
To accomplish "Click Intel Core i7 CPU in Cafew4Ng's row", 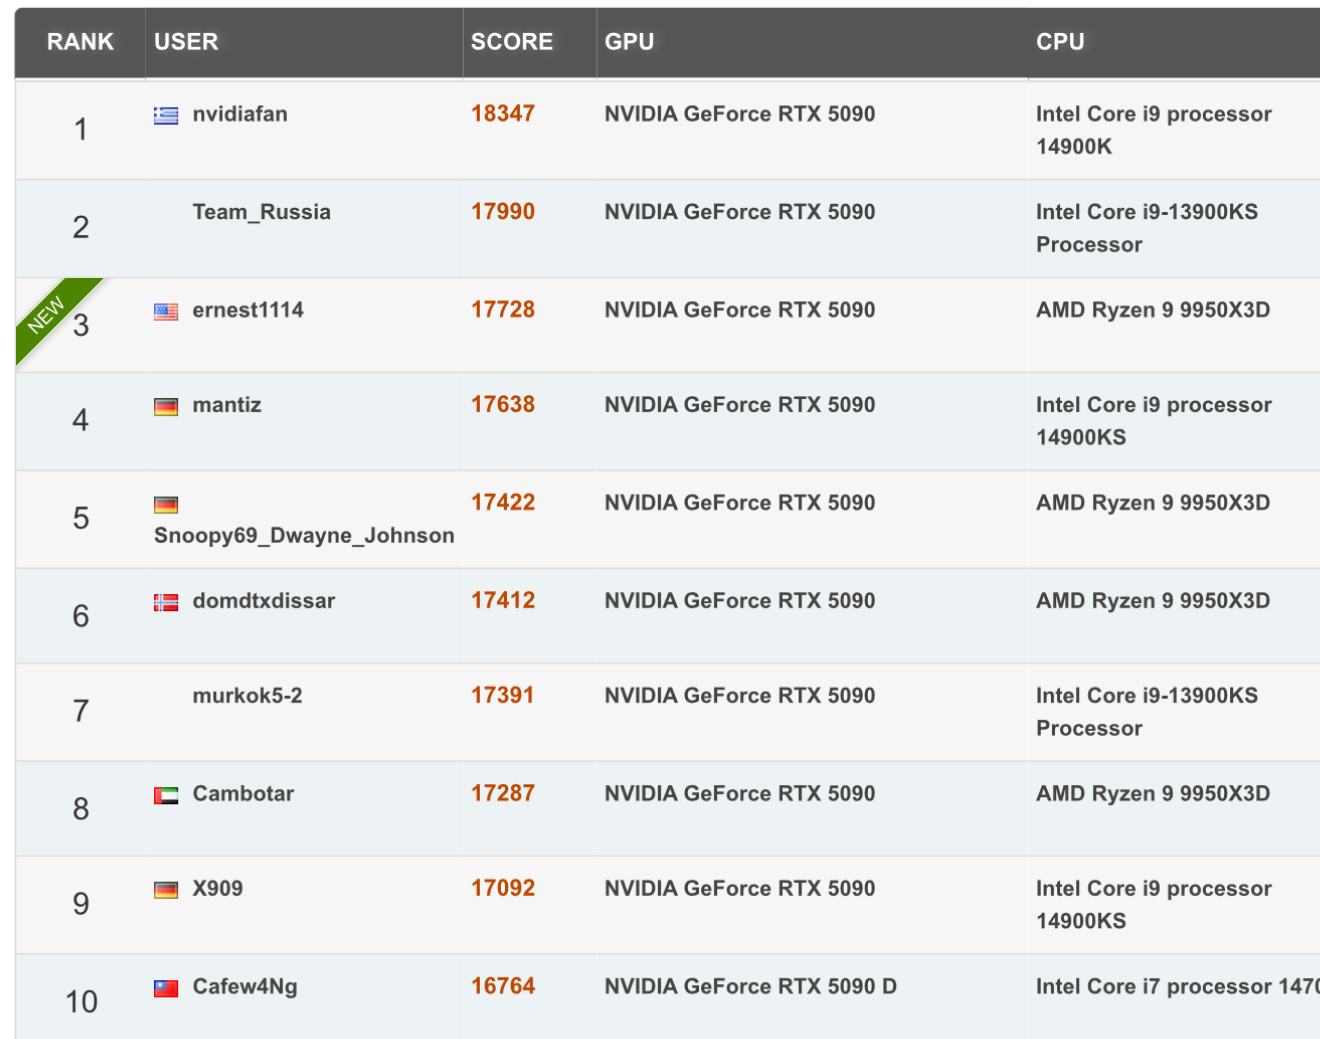I will [1178, 987].
